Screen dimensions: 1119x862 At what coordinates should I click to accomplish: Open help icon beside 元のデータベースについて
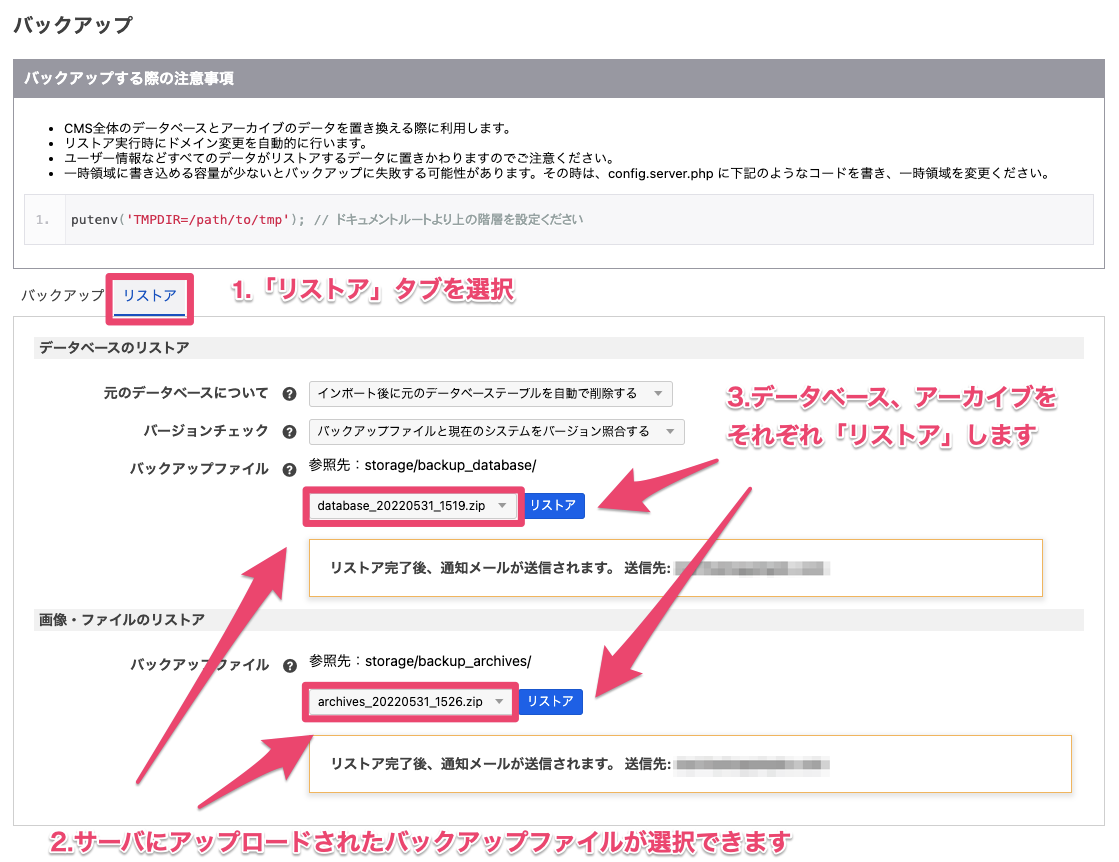290,394
